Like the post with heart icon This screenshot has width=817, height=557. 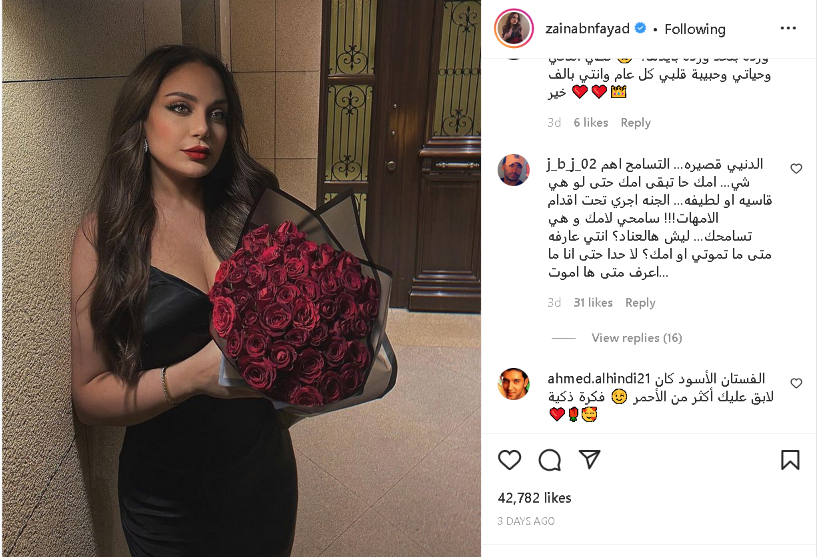click(509, 460)
